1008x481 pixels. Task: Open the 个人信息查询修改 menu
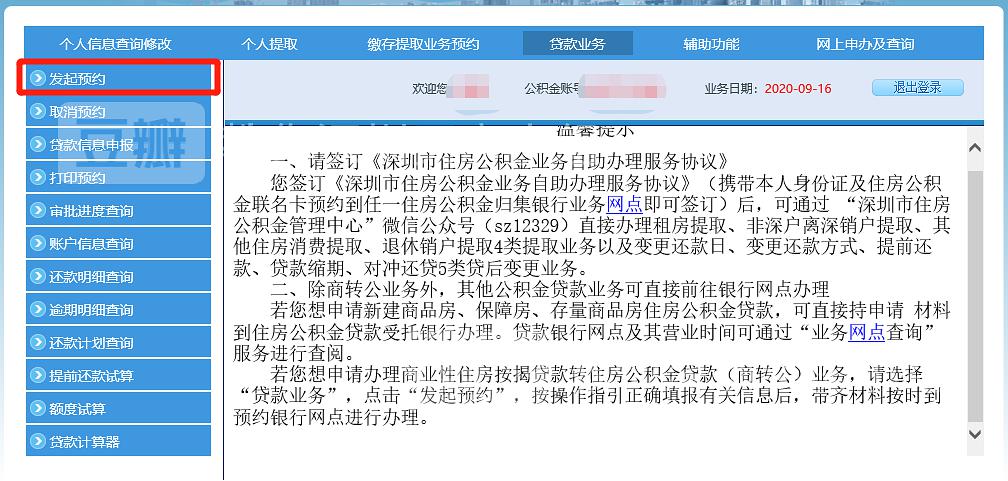(x=115, y=44)
